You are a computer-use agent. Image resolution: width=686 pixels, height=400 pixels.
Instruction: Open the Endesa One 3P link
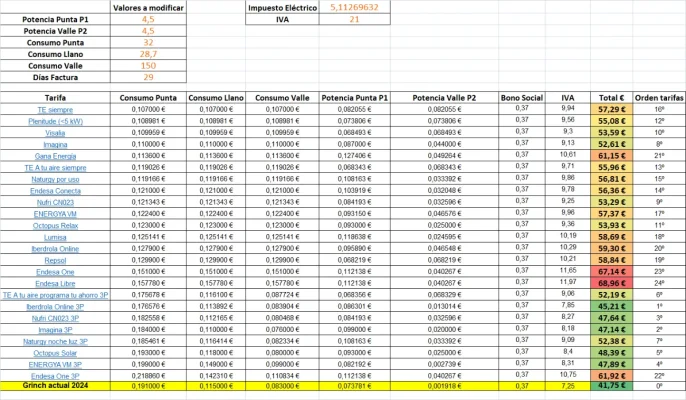[x=55, y=376]
